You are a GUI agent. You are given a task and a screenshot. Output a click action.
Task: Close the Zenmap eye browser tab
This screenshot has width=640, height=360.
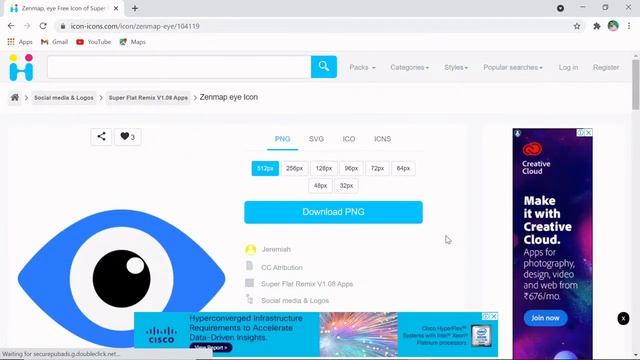click(x=116, y=8)
